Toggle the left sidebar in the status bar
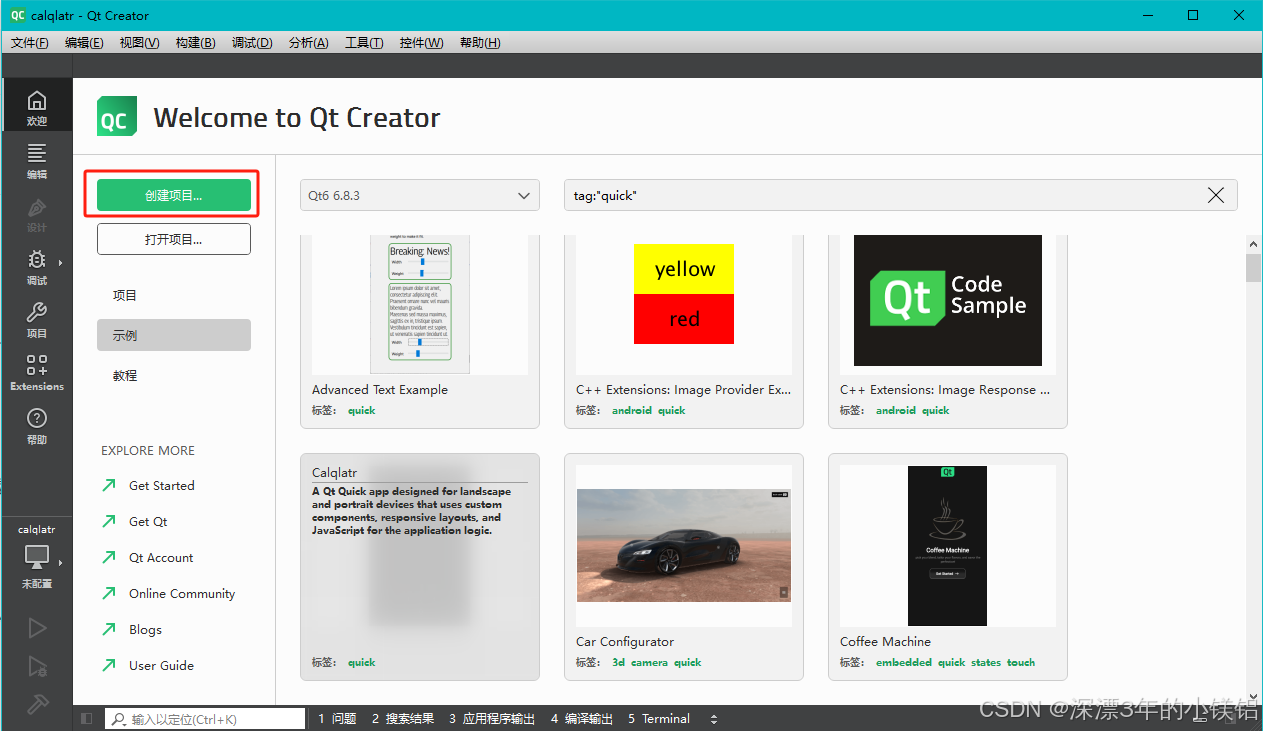Image resolution: width=1263 pixels, height=731 pixels. tap(87, 718)
